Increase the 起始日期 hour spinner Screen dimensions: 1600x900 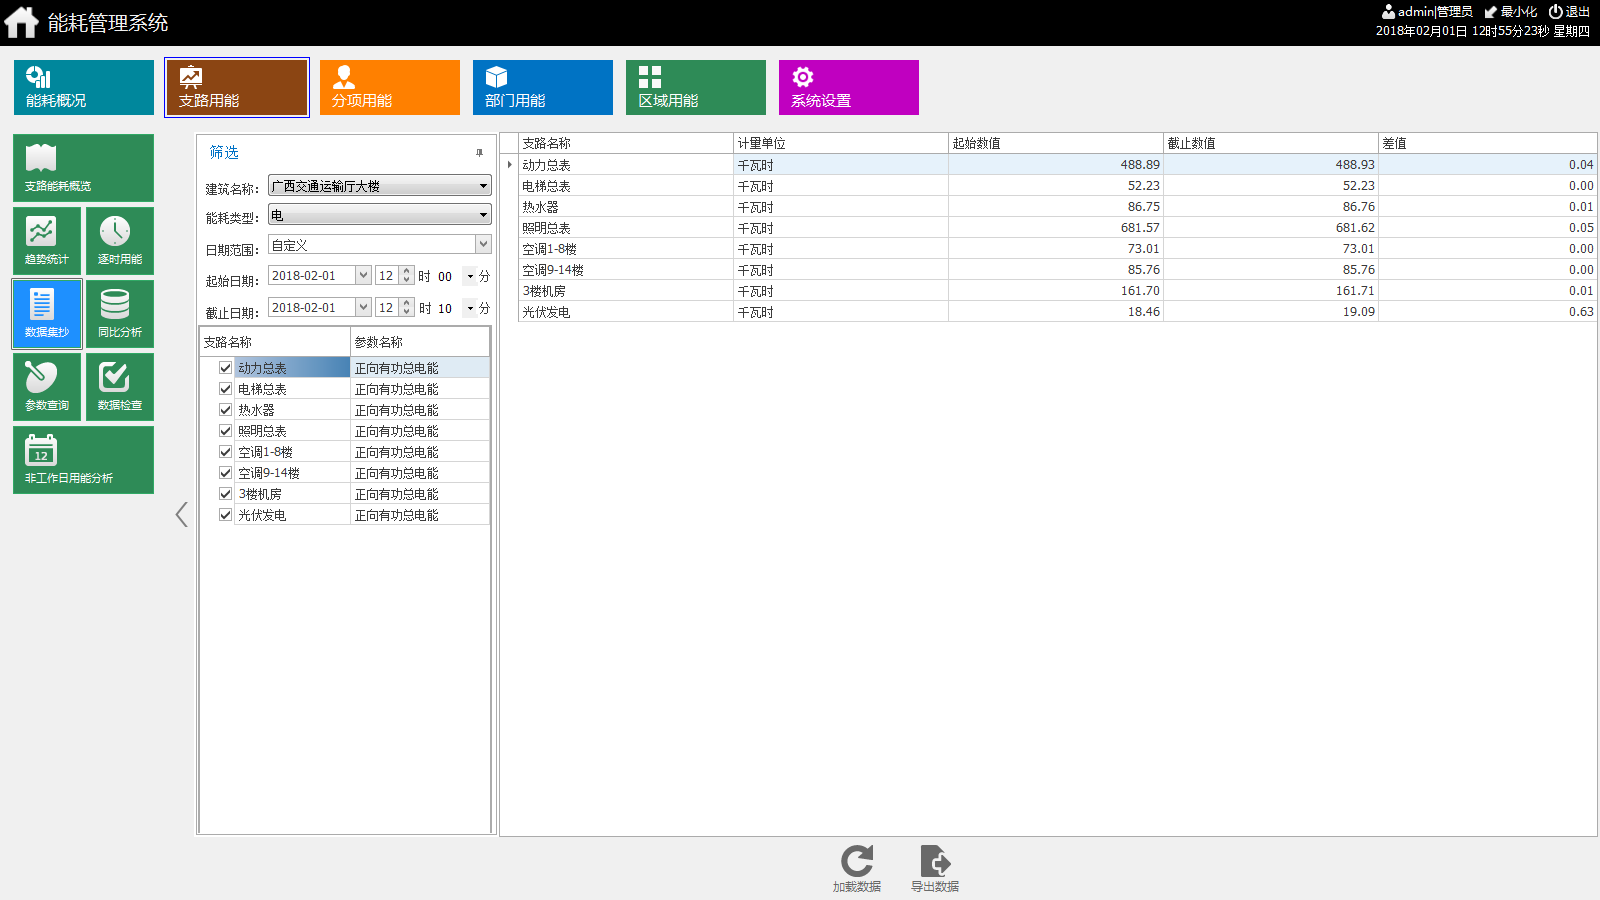pos(406,271)
